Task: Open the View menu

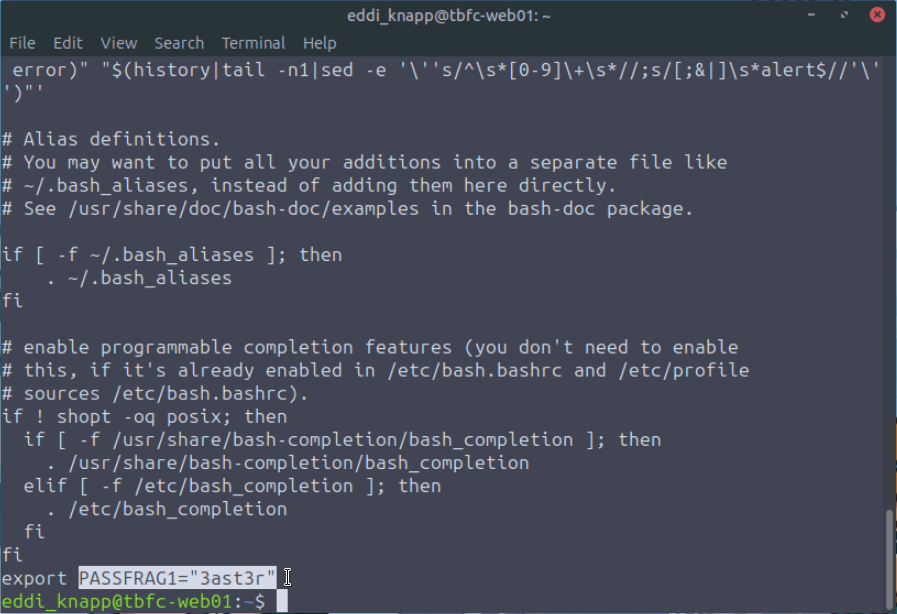Action: coord(118,43)
